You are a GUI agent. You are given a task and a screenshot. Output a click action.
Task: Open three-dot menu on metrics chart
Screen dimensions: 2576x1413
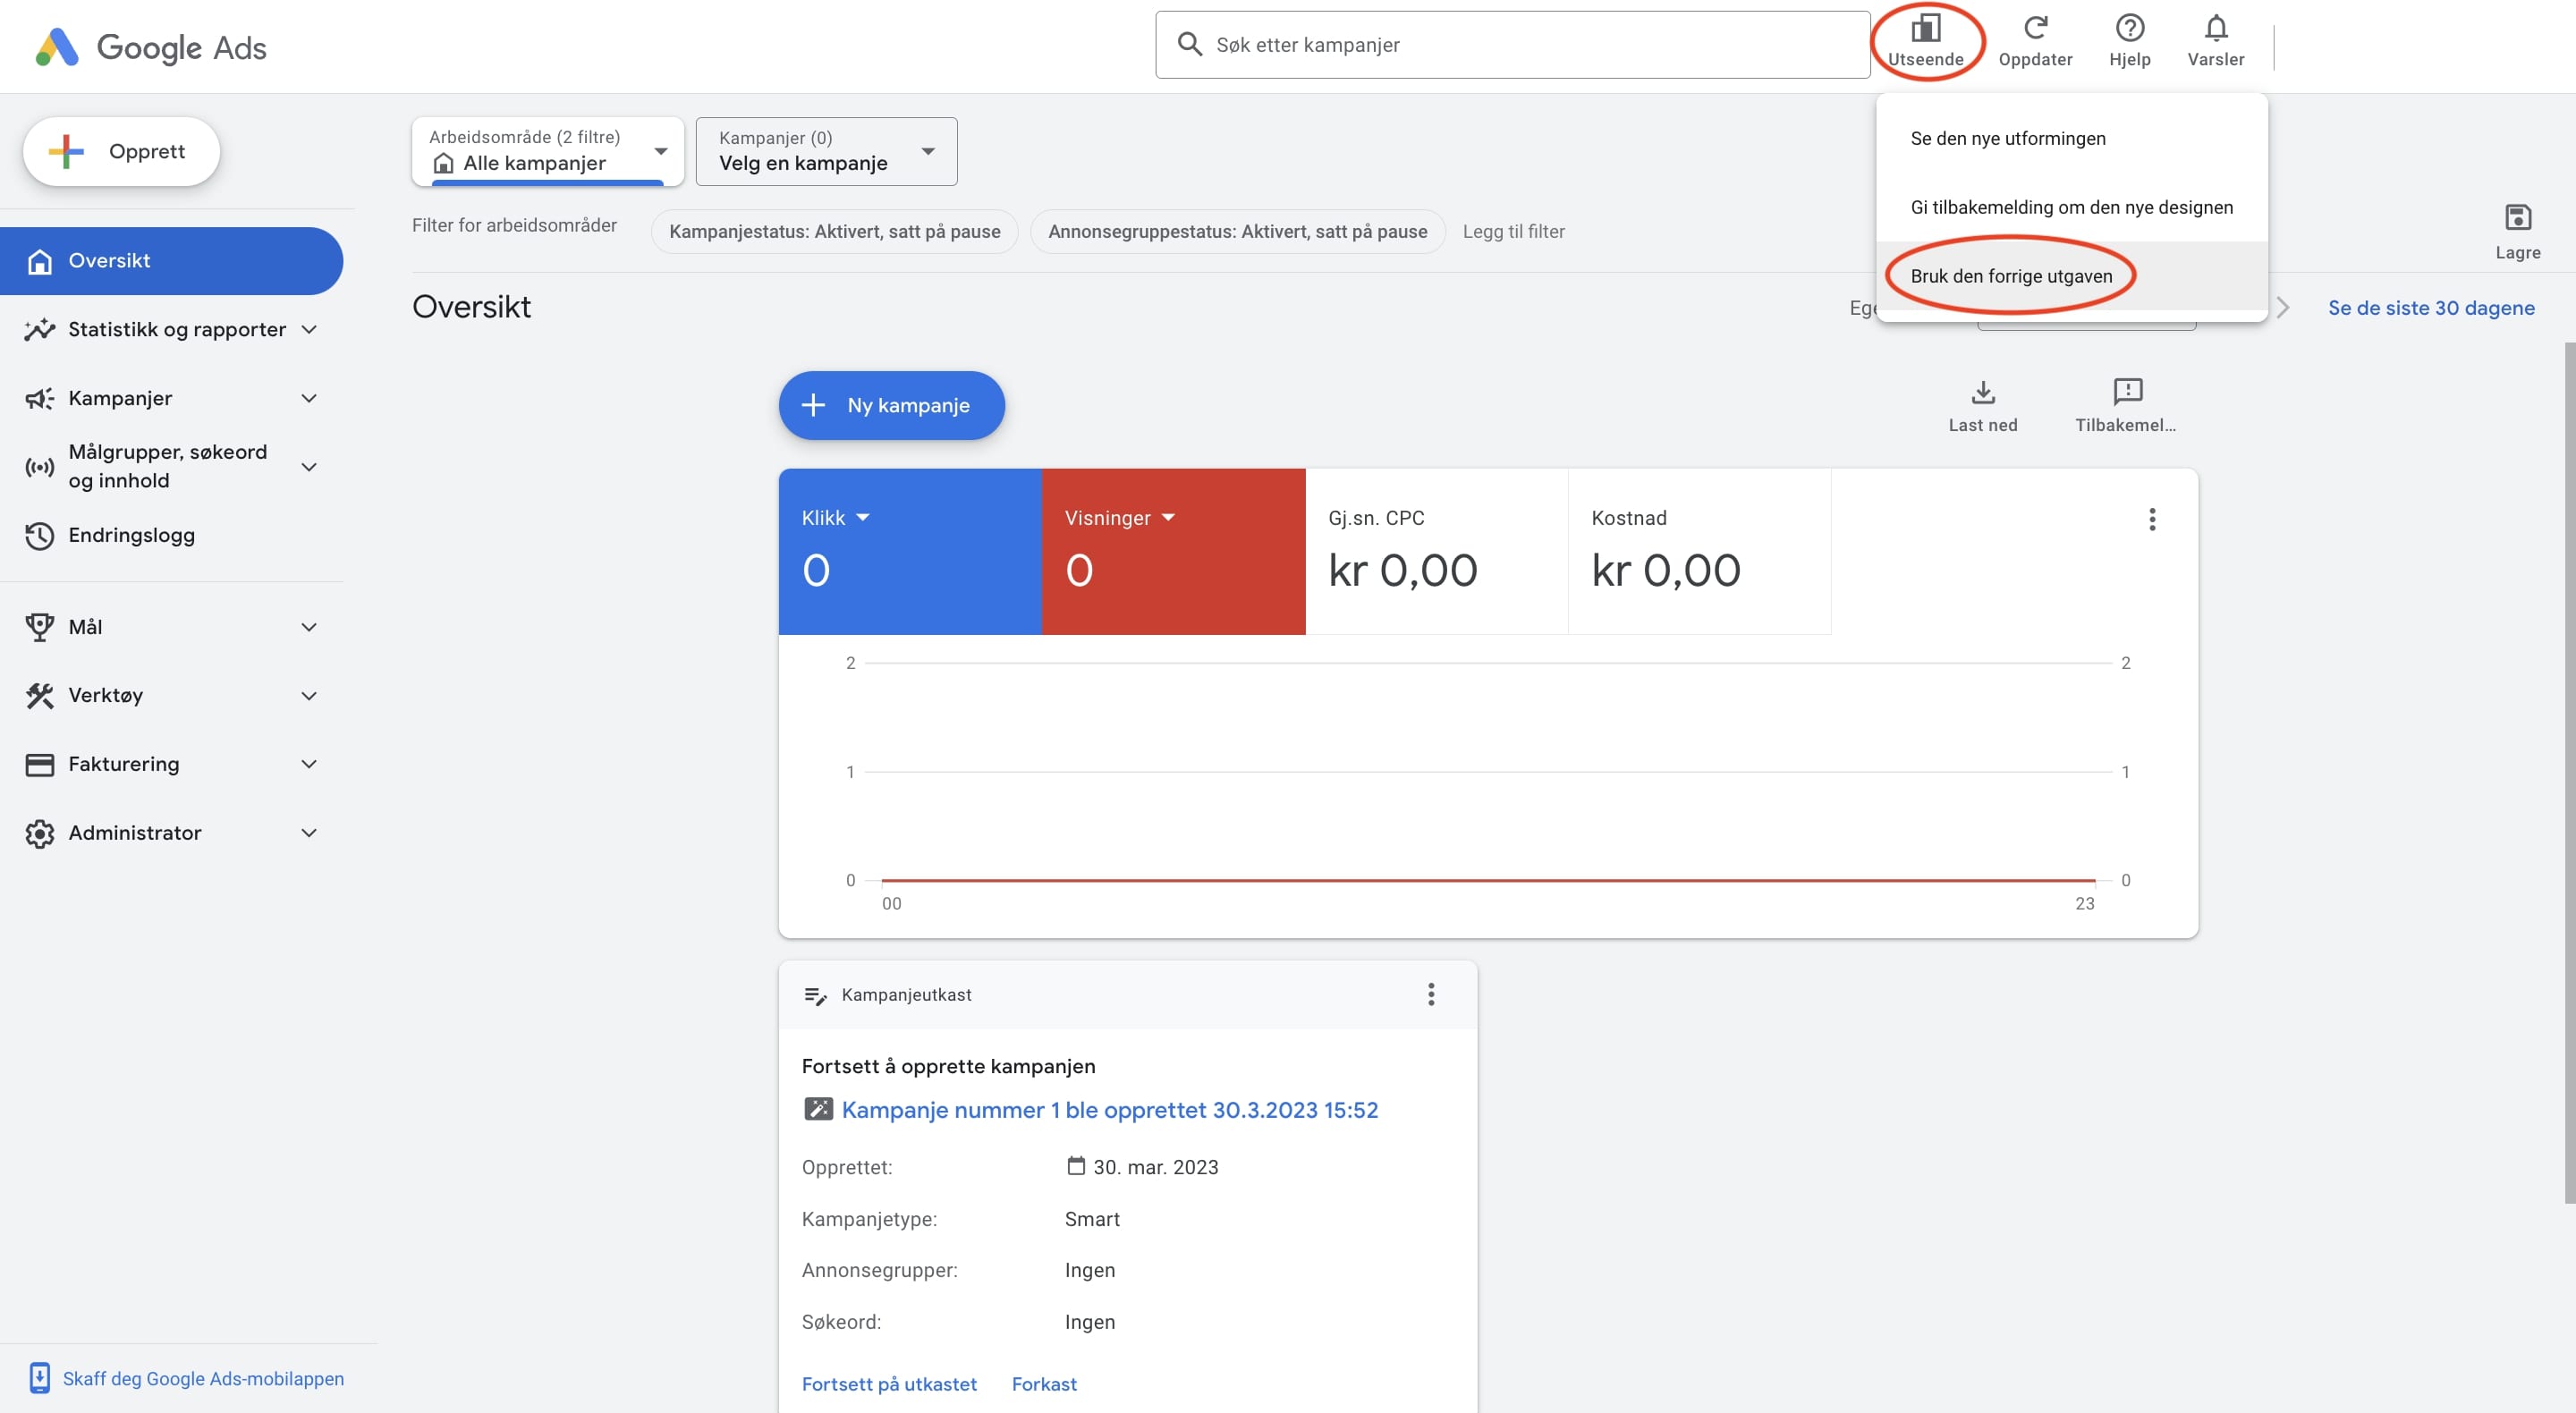coord(2151,519)
